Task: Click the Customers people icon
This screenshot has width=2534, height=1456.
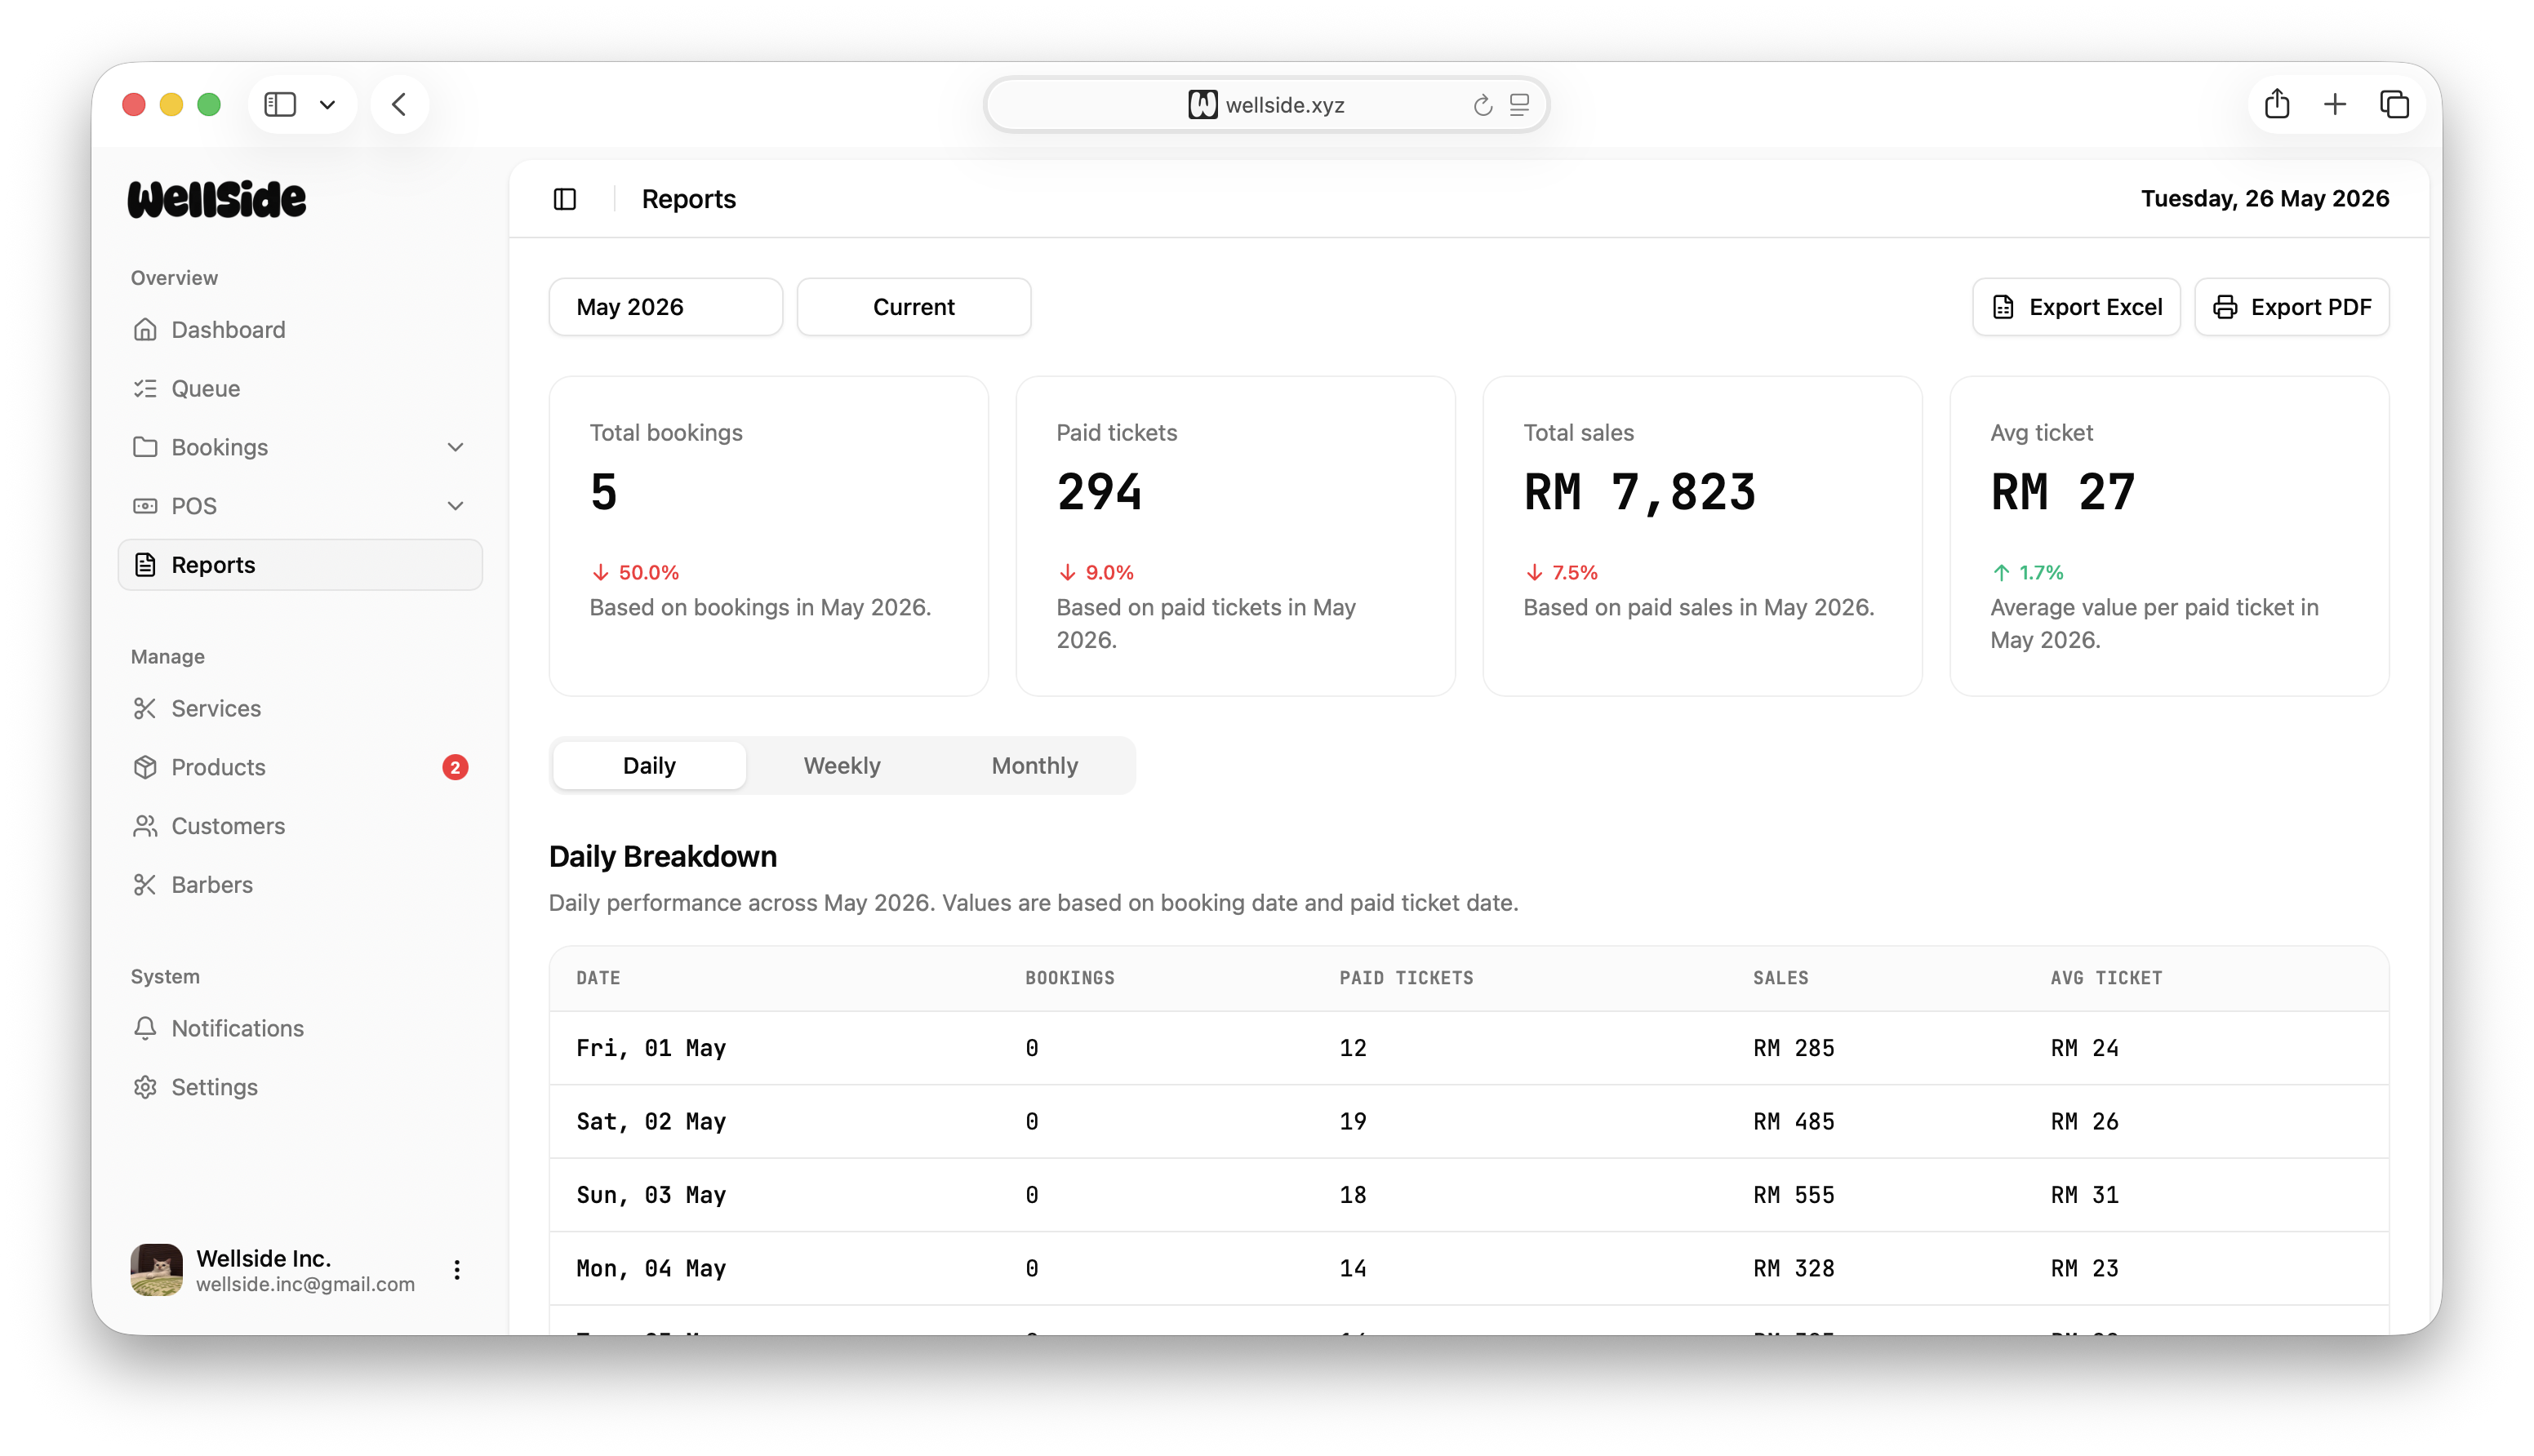Action: tap(145, 826)
